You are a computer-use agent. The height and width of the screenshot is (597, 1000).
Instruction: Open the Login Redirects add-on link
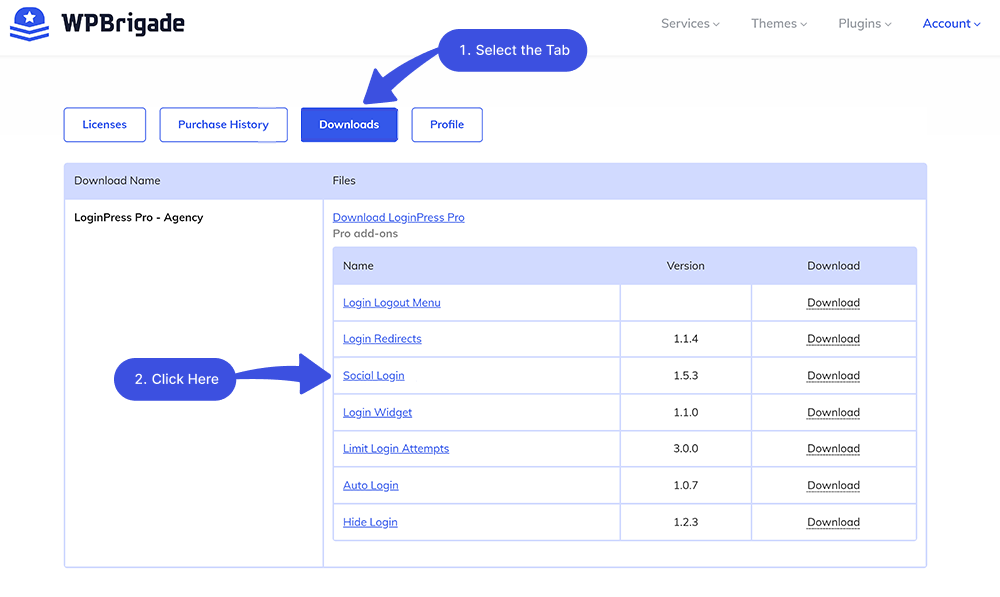(382, 339)
